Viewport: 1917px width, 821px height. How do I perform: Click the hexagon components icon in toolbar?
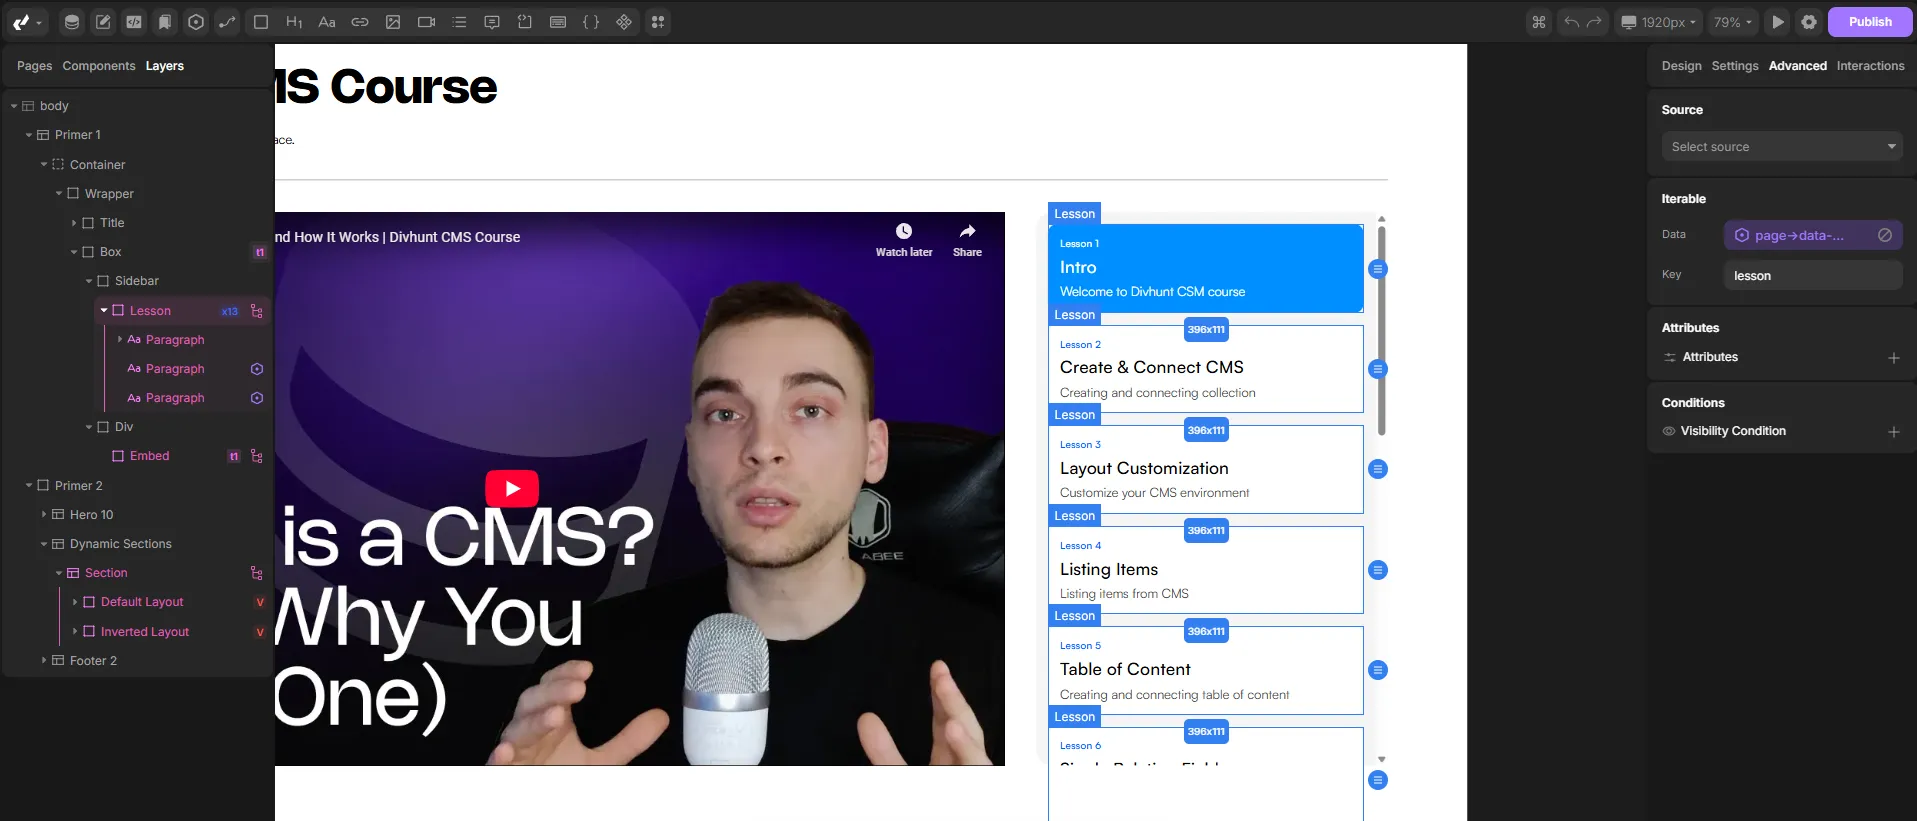196,22
